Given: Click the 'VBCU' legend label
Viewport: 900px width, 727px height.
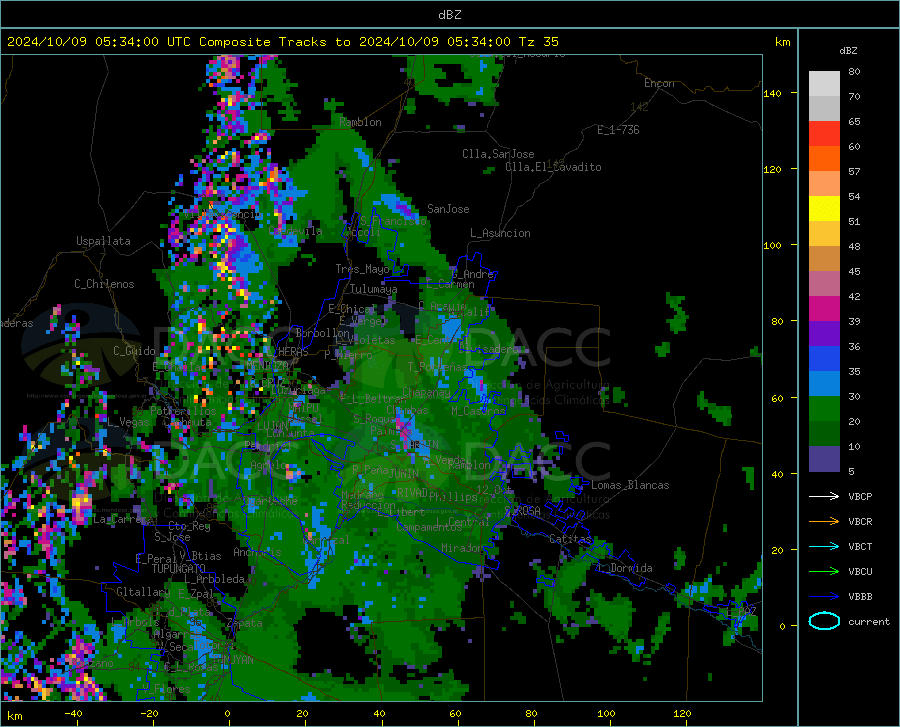Looking at the screenshot, I should [x=860, y=572].
